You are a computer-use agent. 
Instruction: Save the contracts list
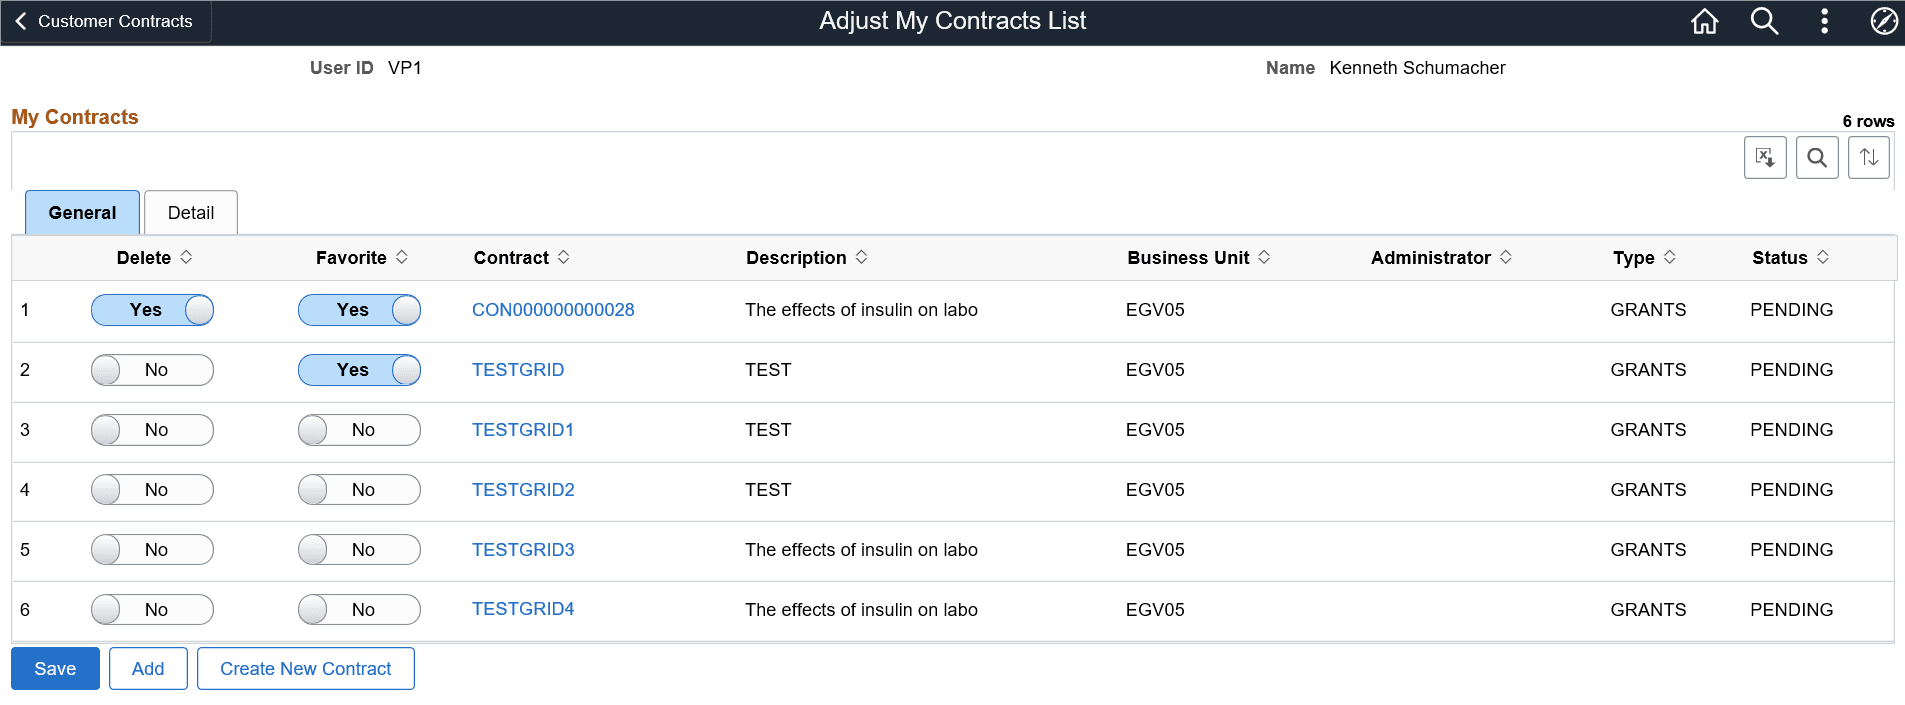click(55, 669)
